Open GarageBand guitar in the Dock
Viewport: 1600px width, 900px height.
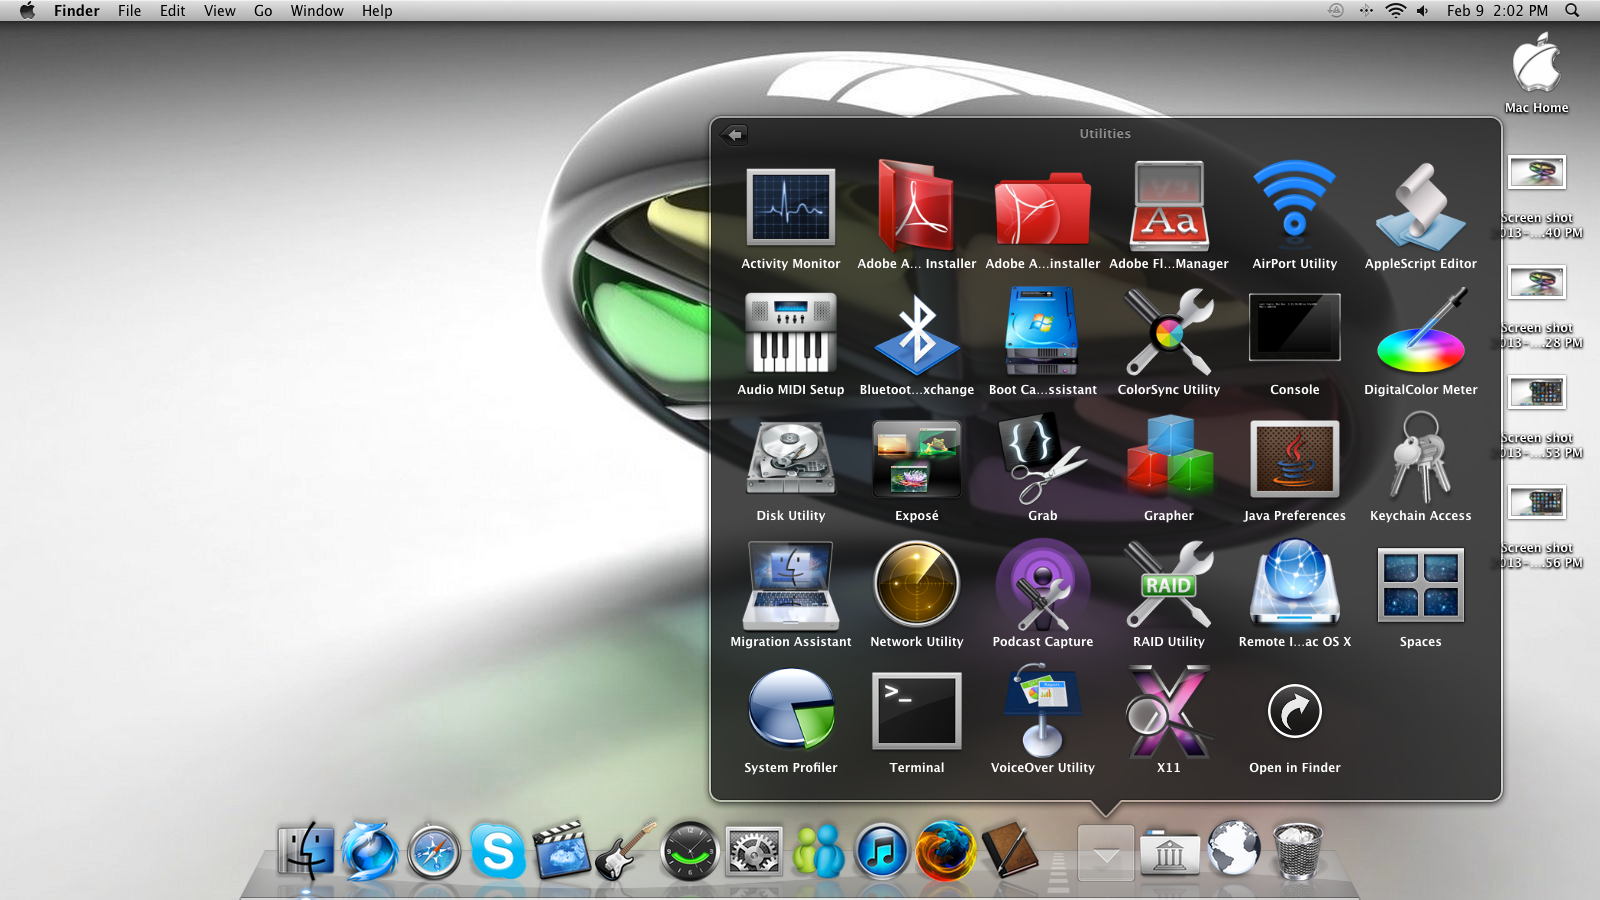coord(626,851)
